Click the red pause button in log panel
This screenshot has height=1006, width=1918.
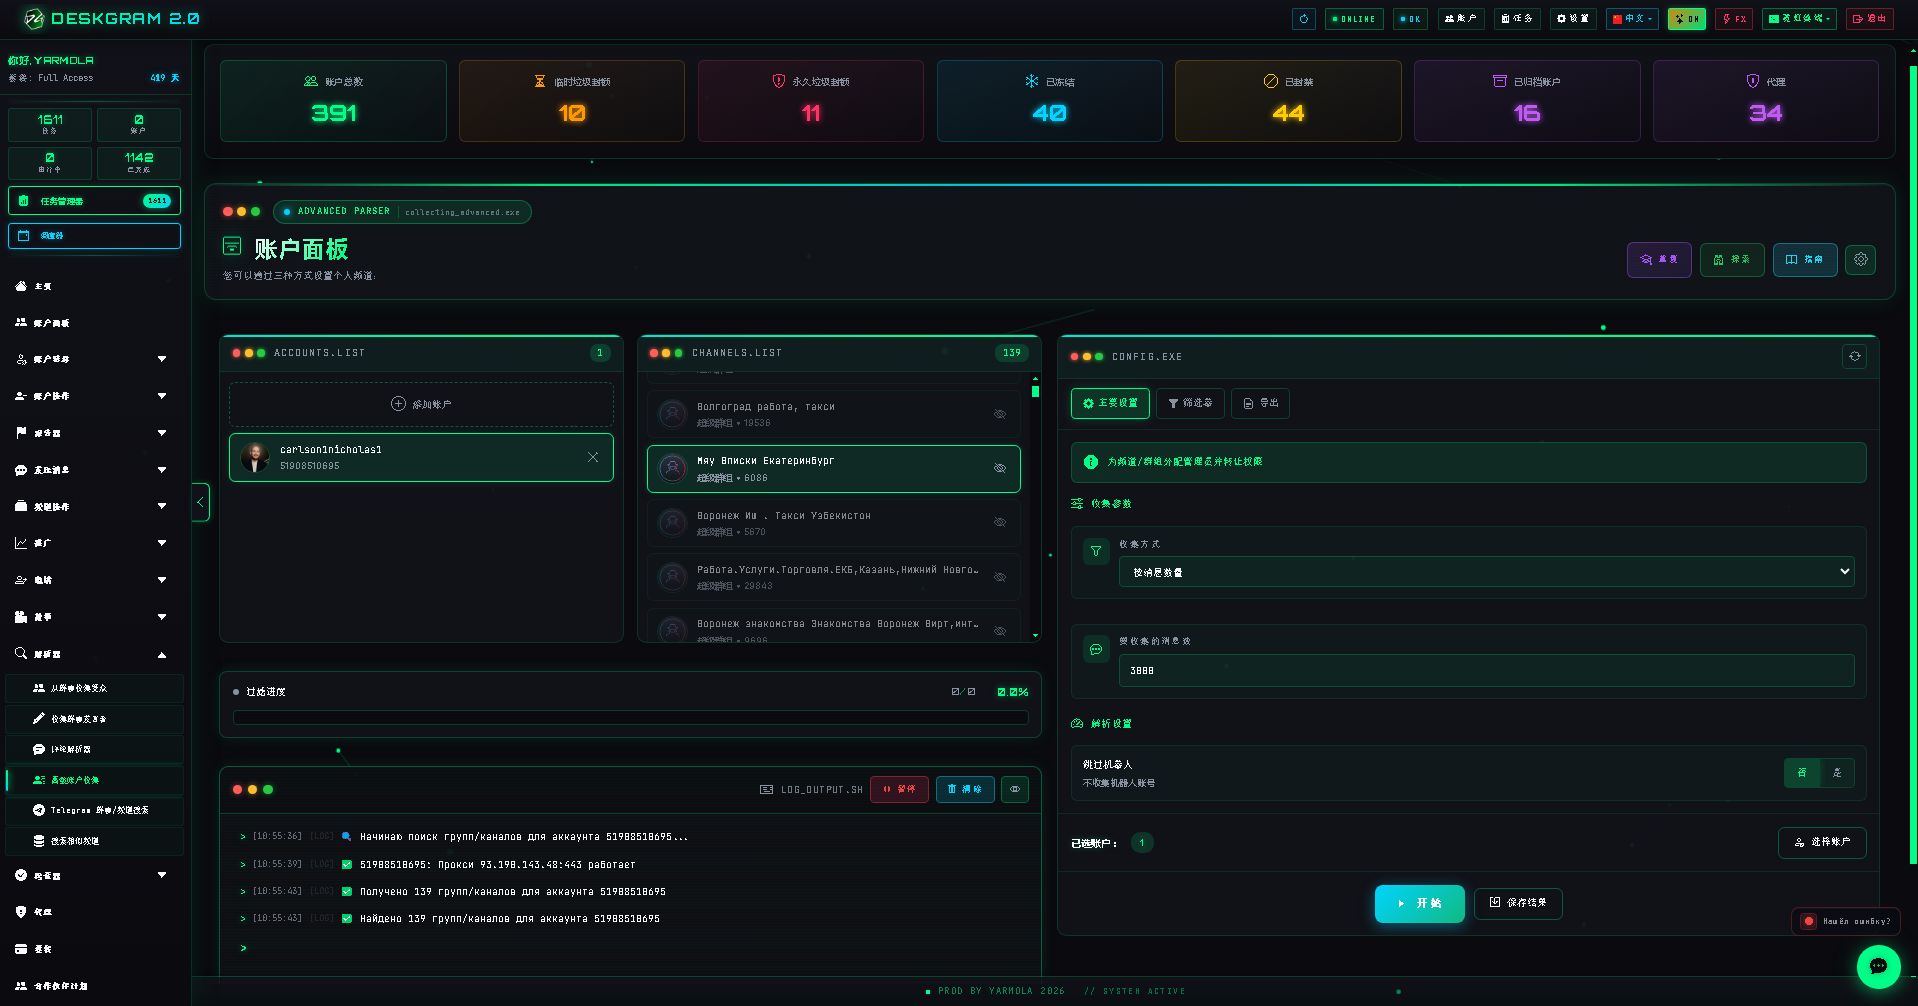point(899,789)
